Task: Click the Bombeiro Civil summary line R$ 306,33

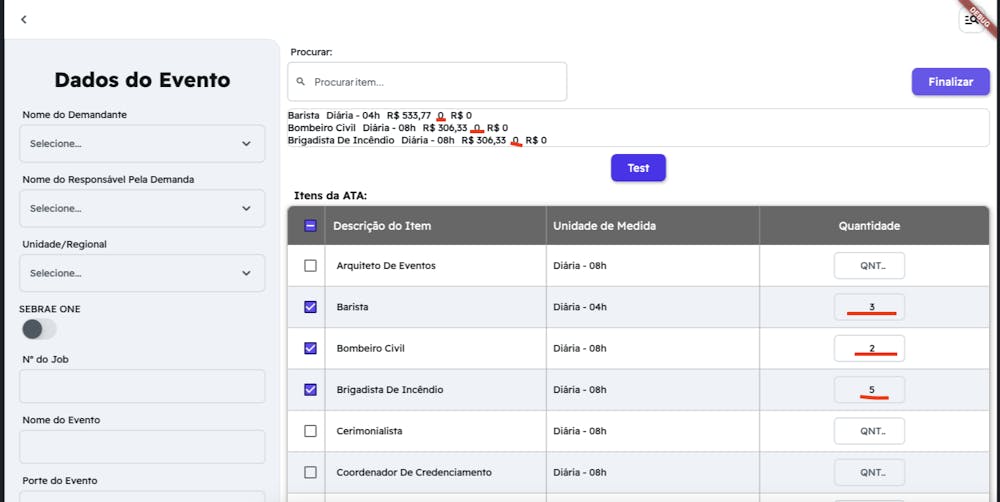Action: 397,128
